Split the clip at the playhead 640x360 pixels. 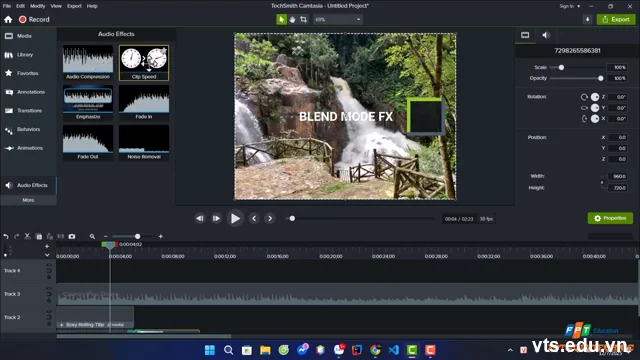61,236
